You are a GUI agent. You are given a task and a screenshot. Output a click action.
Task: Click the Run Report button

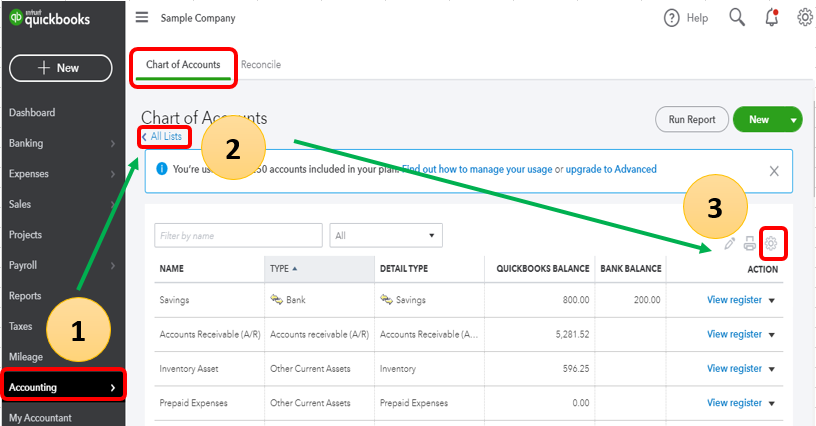[692, 120]
